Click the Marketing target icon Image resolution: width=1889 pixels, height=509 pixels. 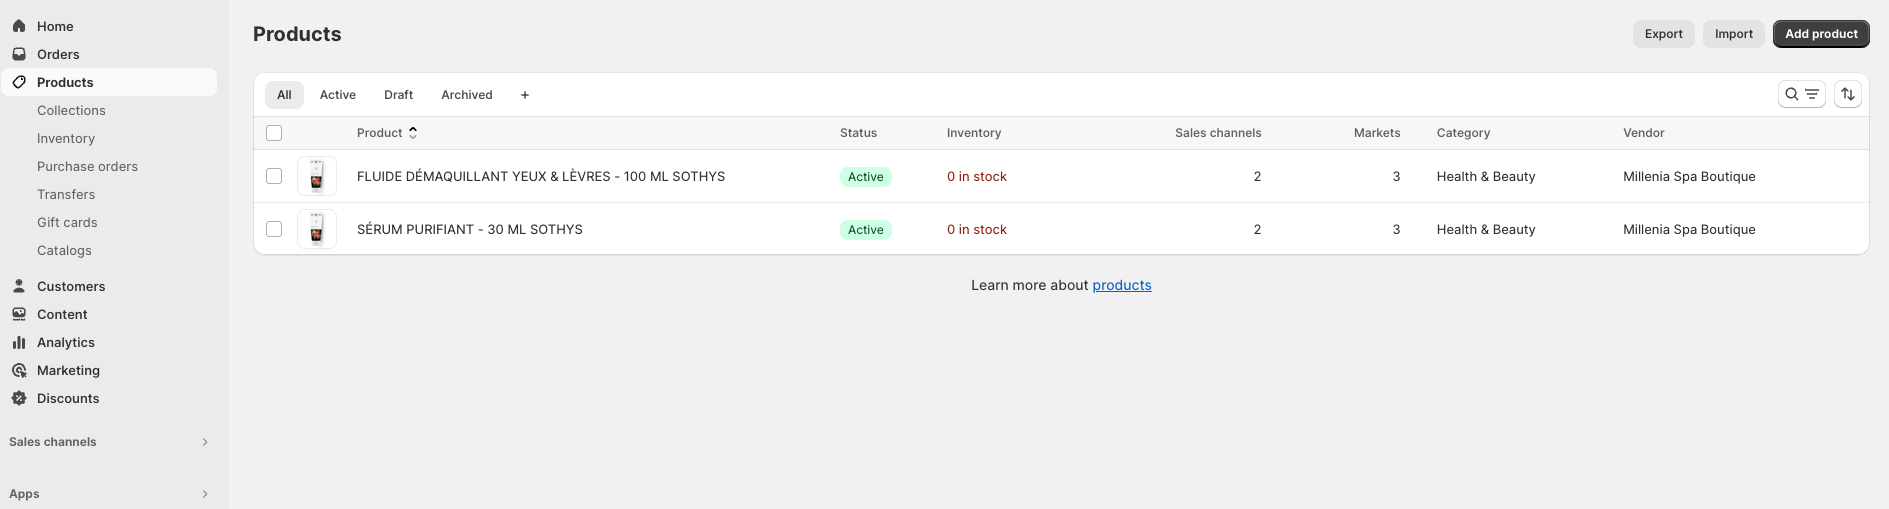[19, 370]
